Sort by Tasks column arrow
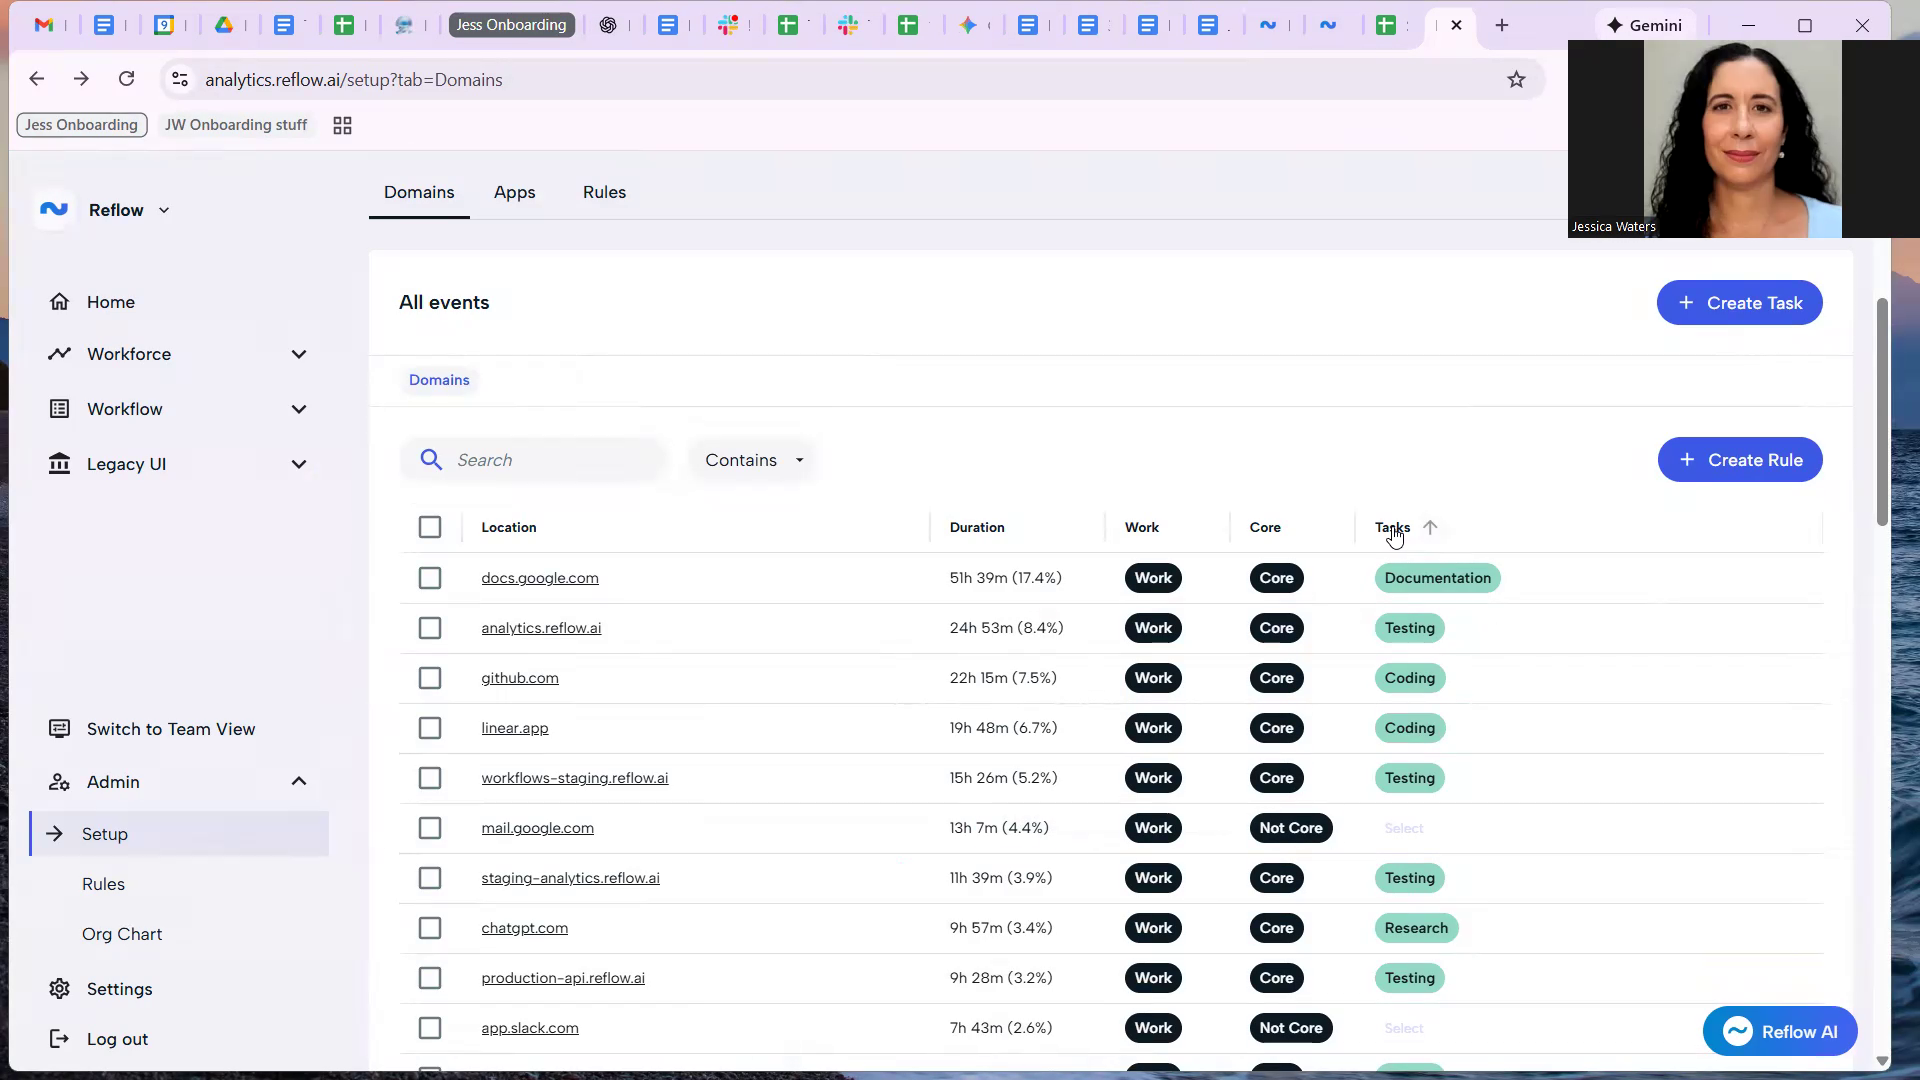This screenshot has height=1080, width=1920. 1430,527
